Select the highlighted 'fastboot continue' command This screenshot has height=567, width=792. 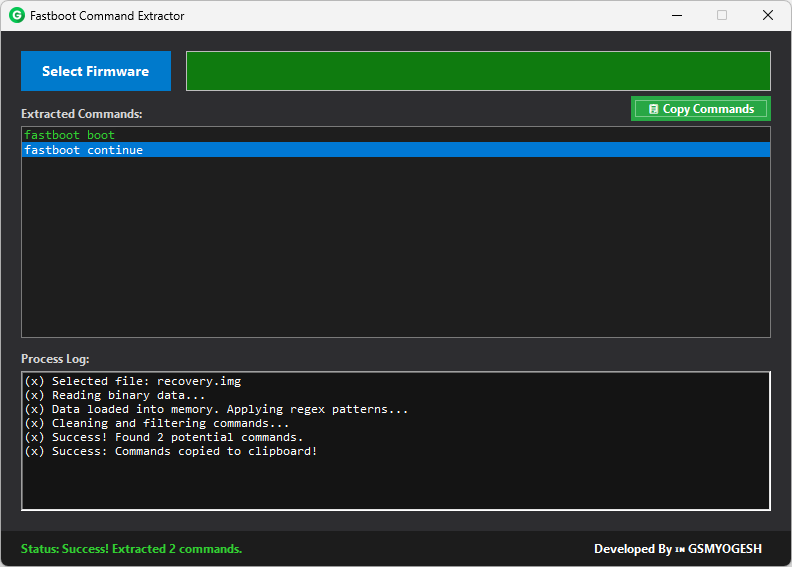click(x=84, y=150)
